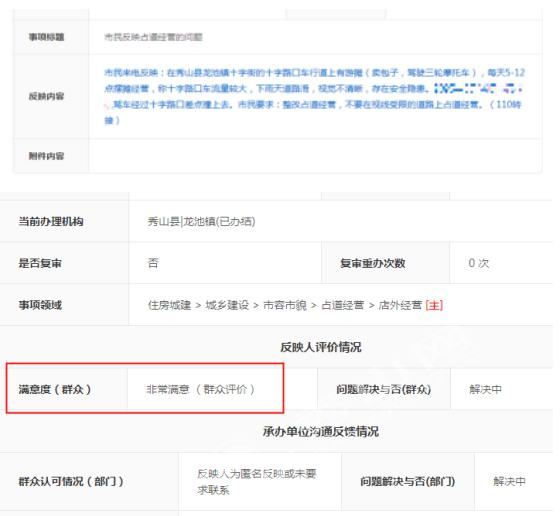Click 市容市貌 in the breadcrumb path
The width and height of the screenshot is (560, 516).
[x=285, y=305]
